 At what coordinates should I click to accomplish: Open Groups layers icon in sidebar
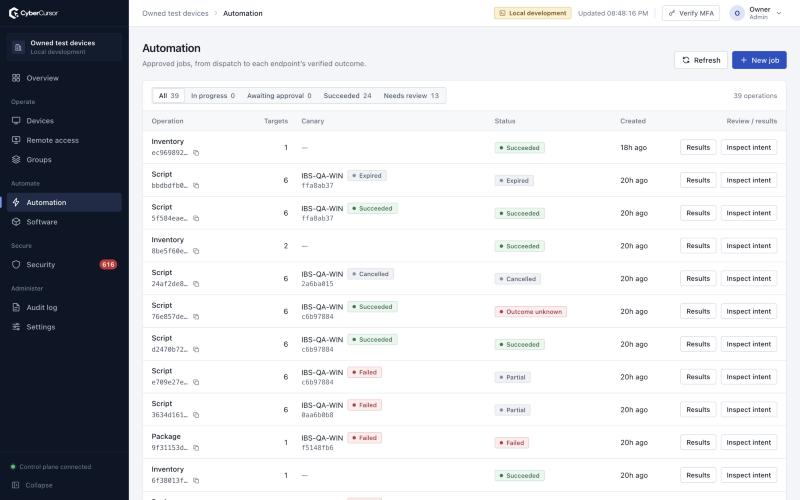tap(16, 160)
